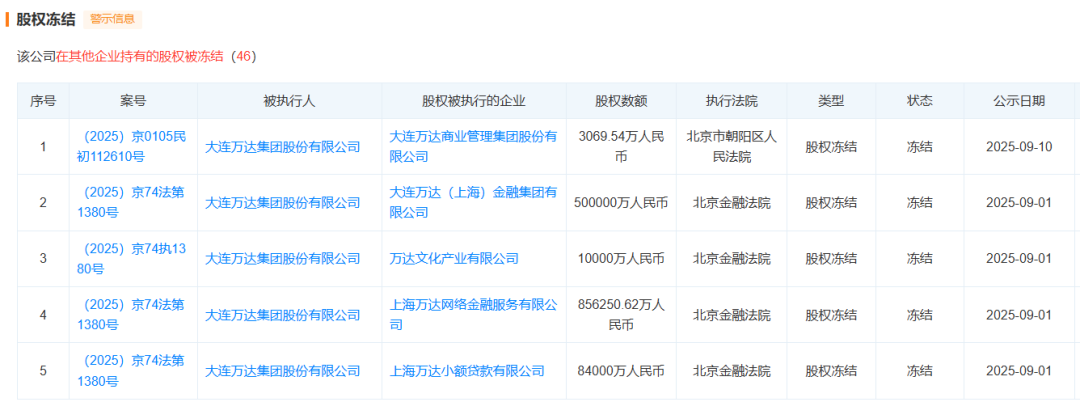Click 冻结 status cell in row 3

(920, 259)
